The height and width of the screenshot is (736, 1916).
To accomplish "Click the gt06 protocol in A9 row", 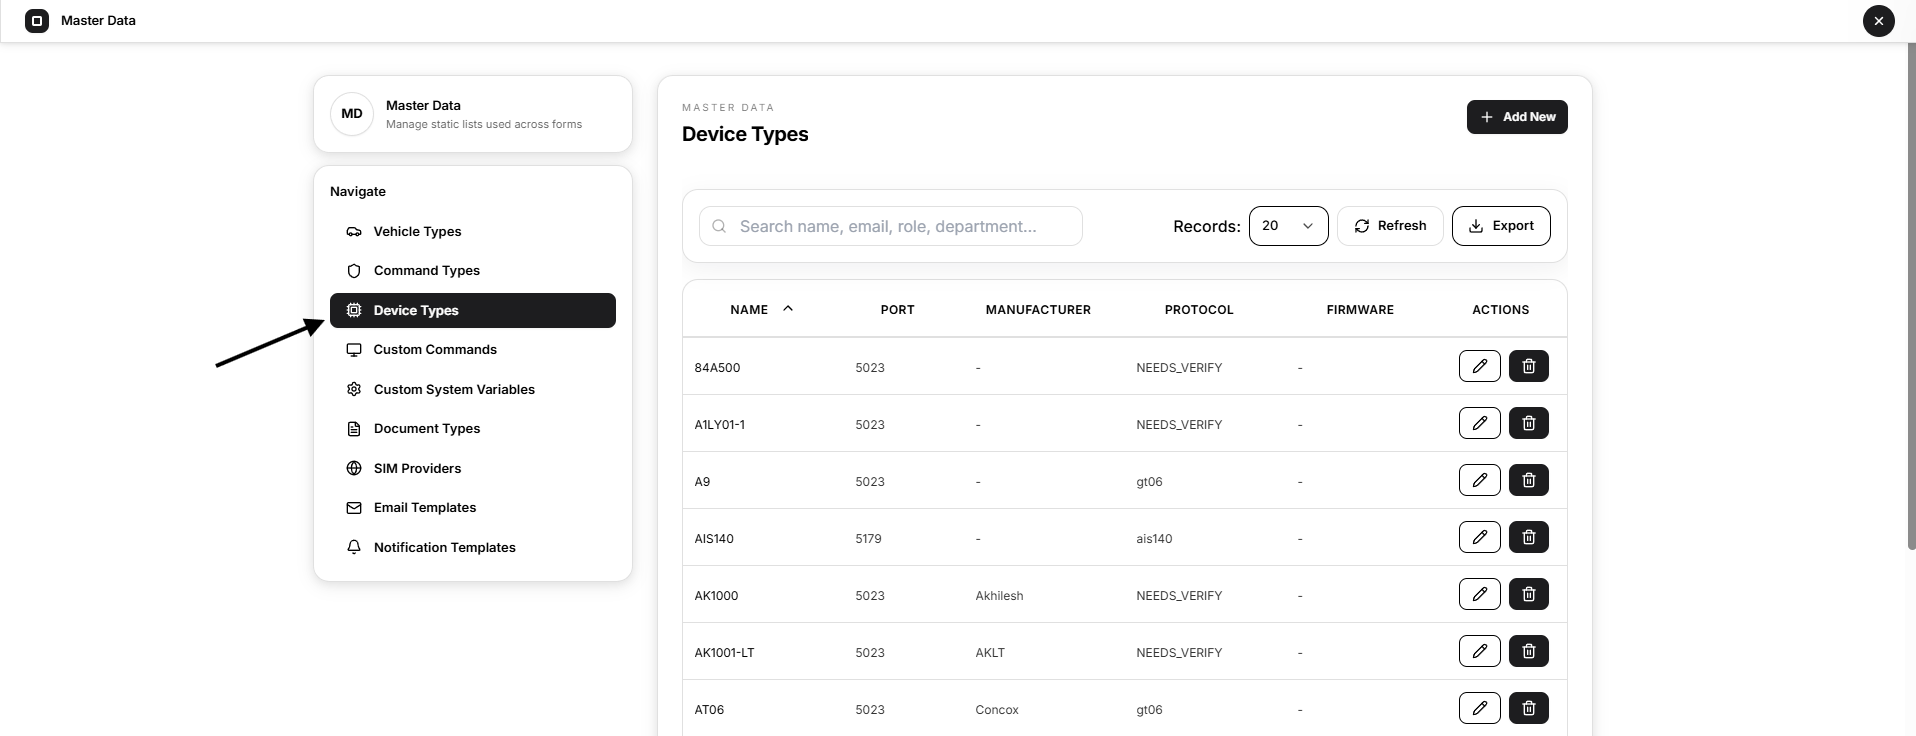I will tap(1149, 482).
